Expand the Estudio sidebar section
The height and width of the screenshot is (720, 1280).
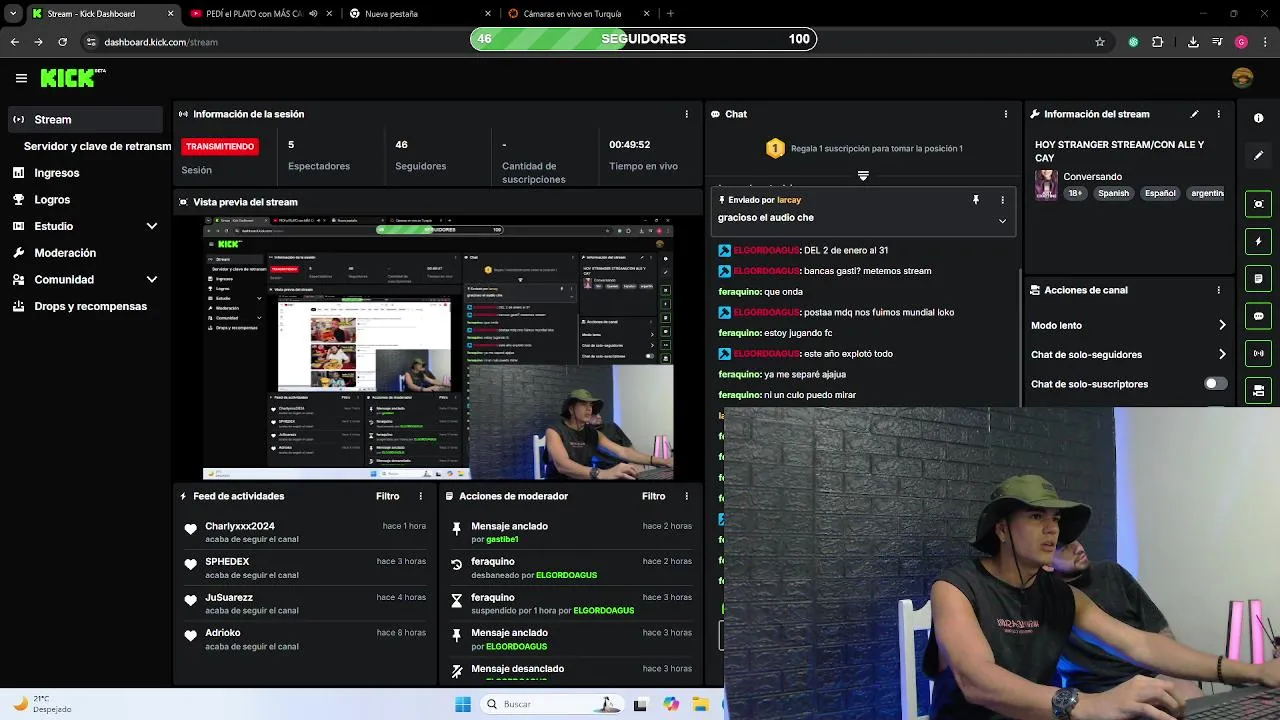pos(152,226)
